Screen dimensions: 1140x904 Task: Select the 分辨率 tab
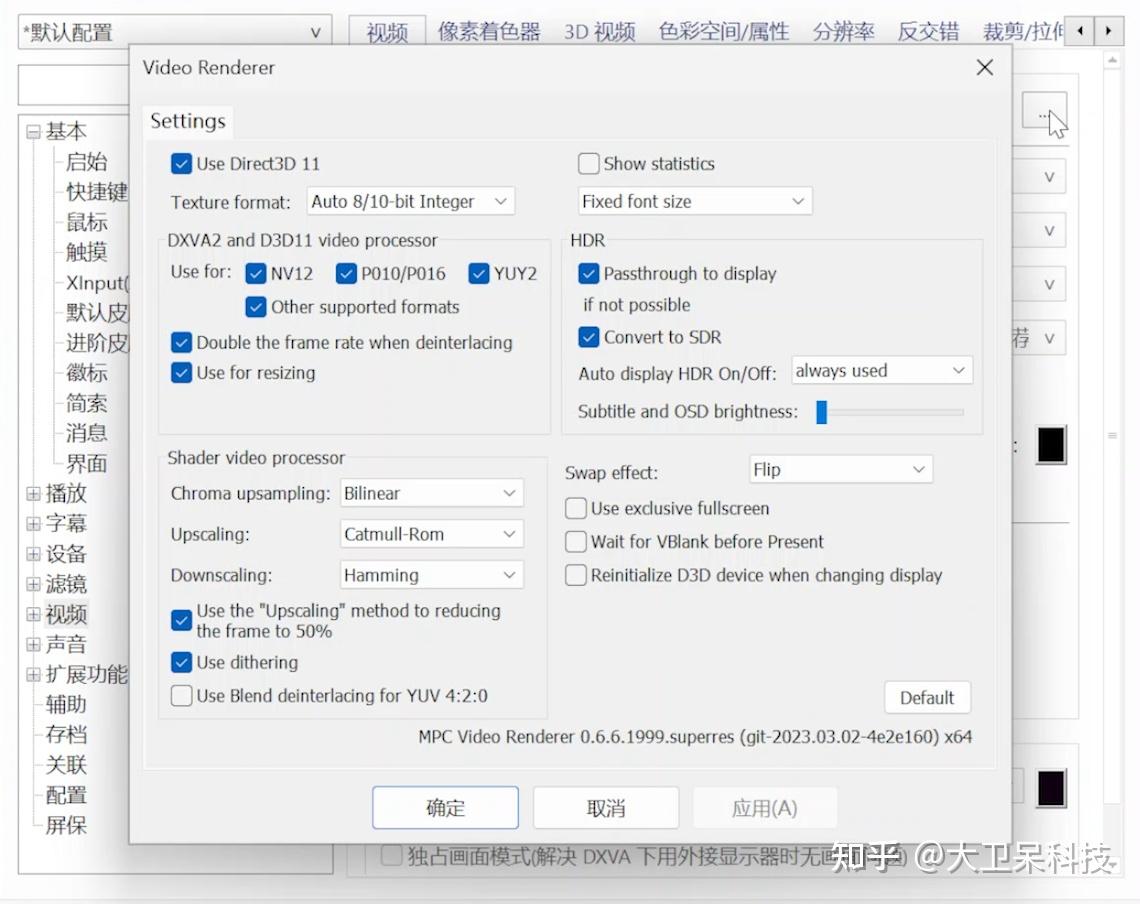(845, 31)
